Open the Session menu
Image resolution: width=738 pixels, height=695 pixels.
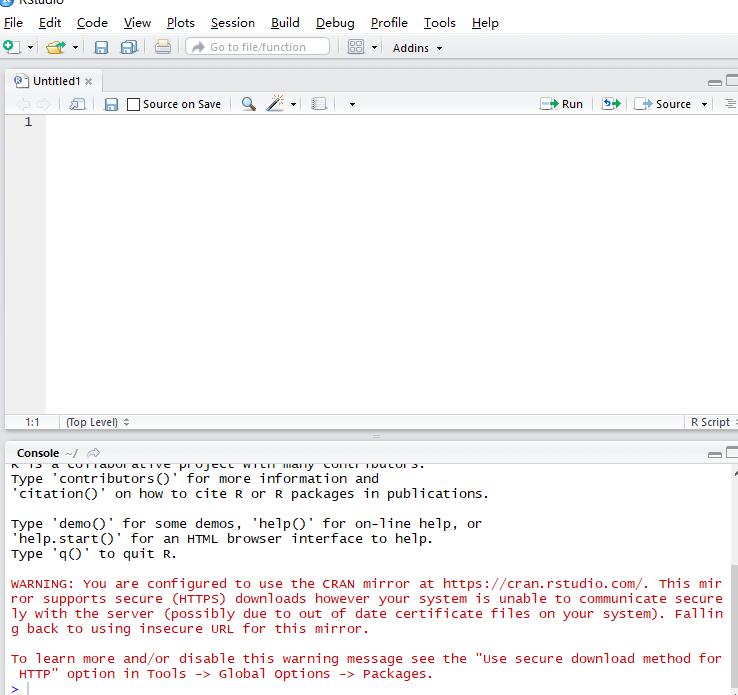pos(233,23)
